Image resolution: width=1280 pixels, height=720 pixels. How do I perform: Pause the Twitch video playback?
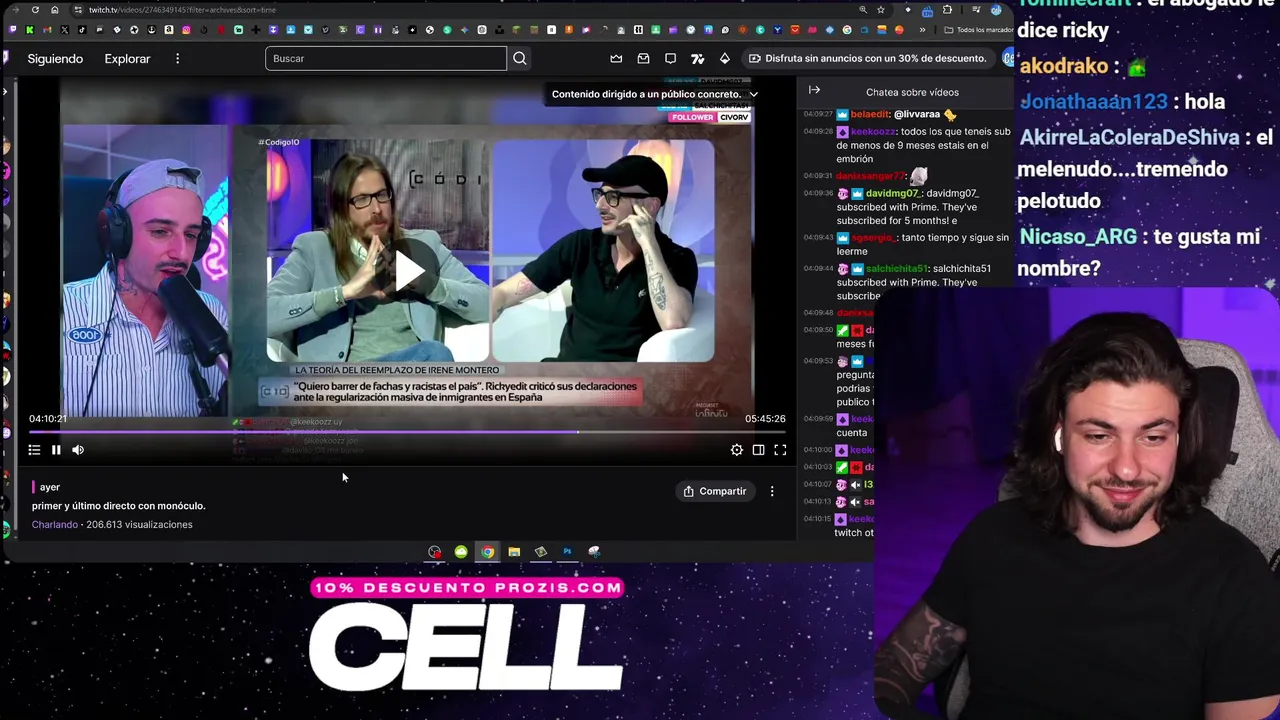(x=56, y=450)
